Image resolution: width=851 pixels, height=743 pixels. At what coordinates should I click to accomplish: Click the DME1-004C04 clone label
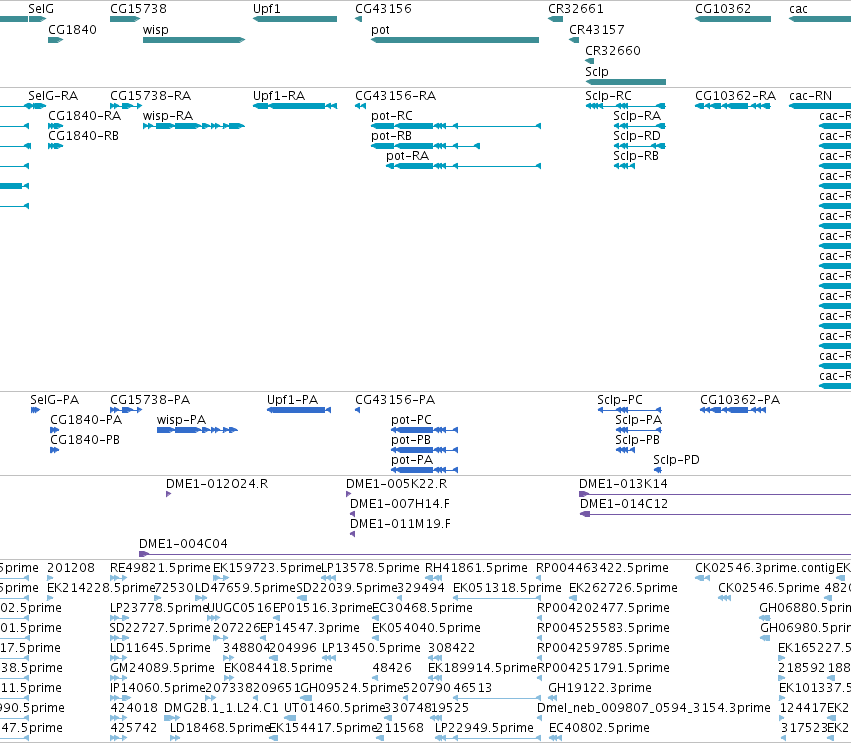(x=183, y=544)
